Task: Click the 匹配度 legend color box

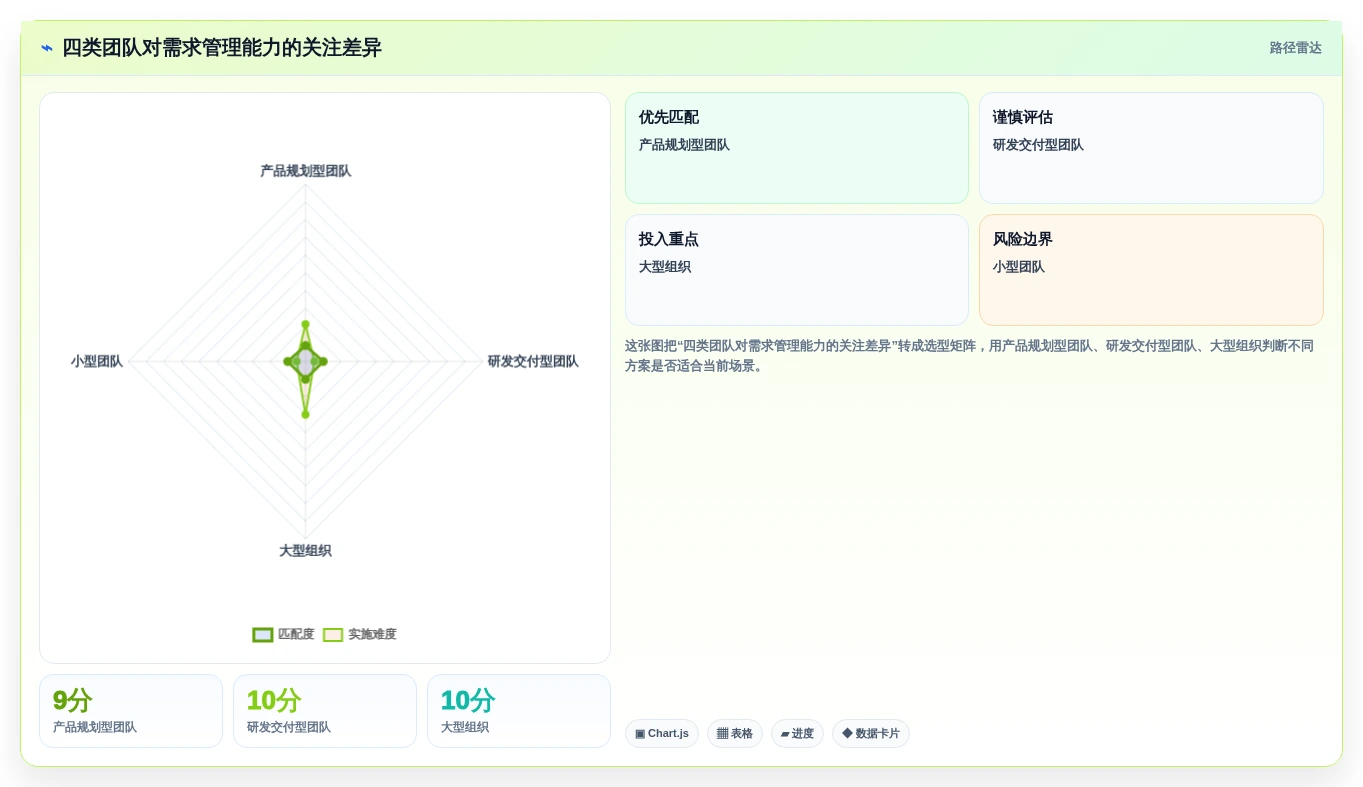Action: 263,635
